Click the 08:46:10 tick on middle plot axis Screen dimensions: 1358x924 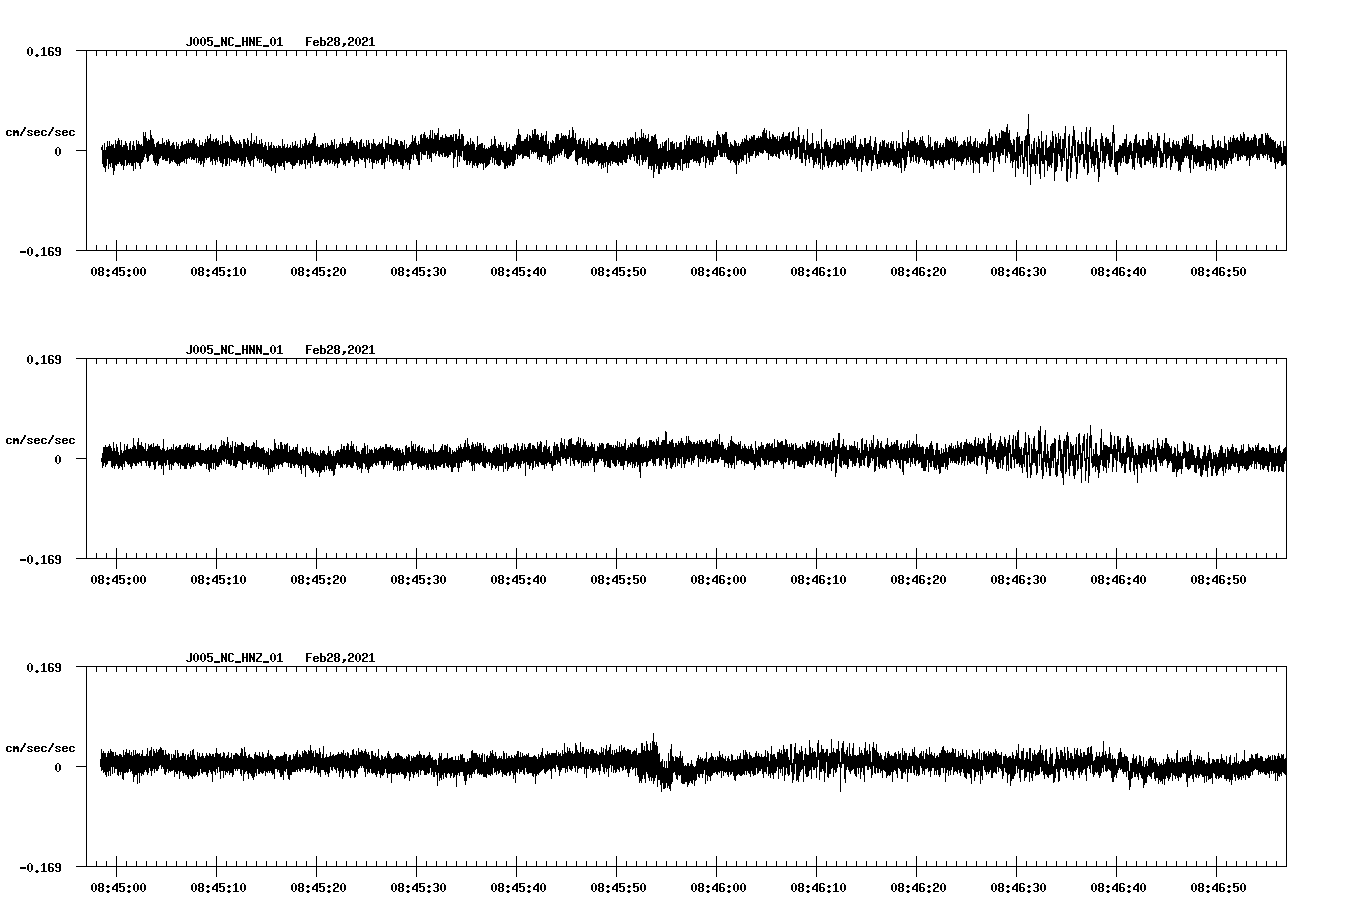(x=818, y=577)
